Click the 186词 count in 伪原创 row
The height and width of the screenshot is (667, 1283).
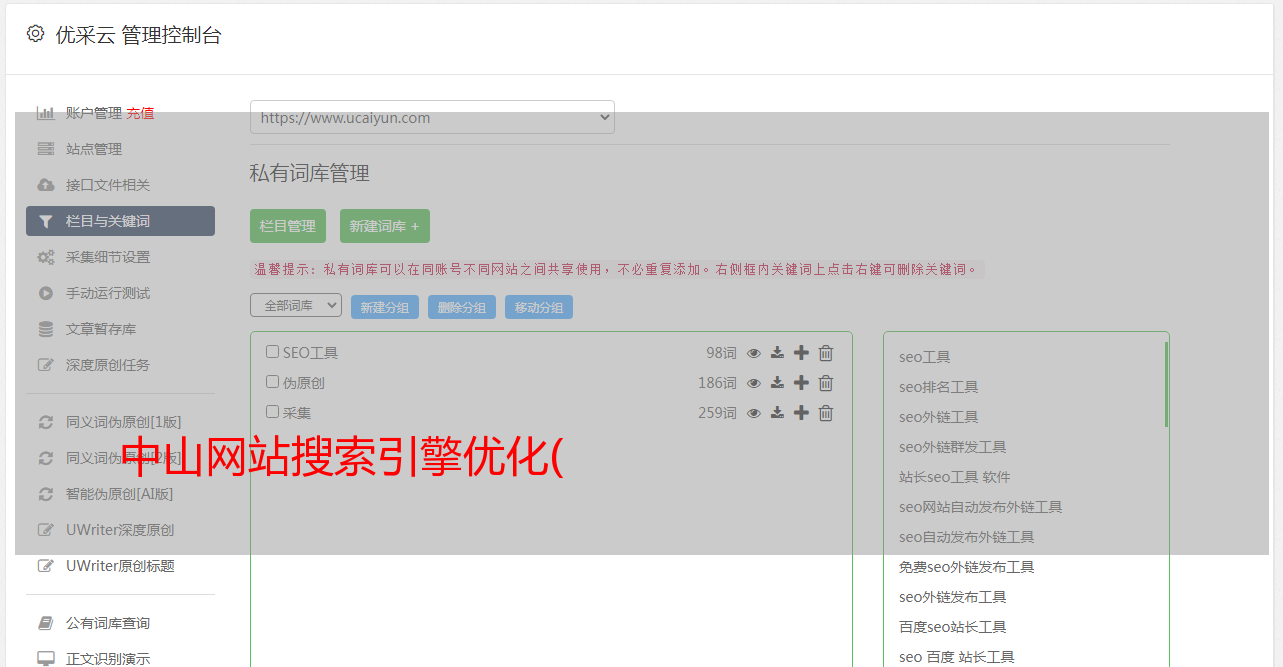click(x=717, y=383)
